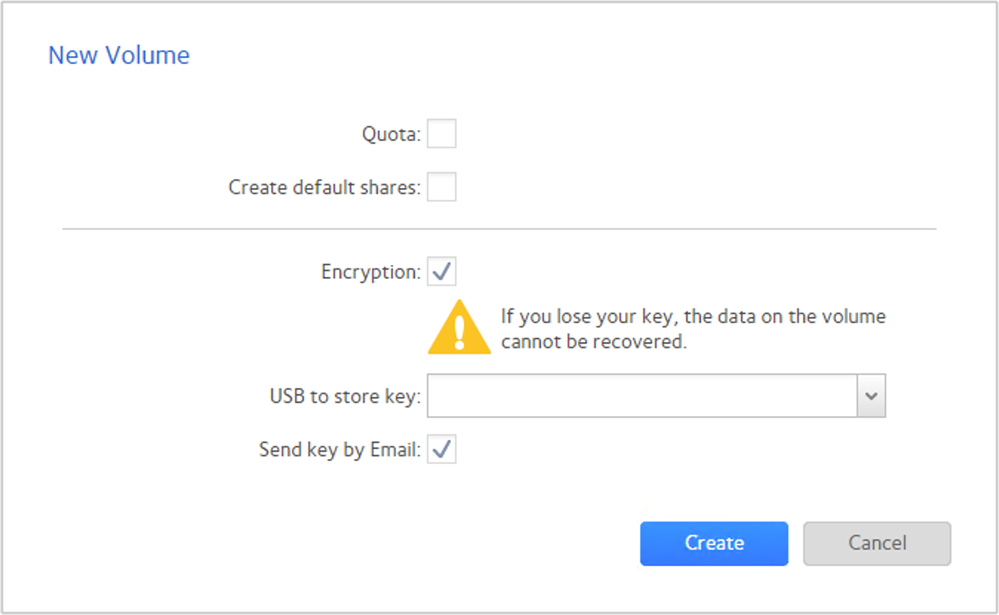Select the Encryption label text
This screenshot has height=615, width=999.
pos(370,272)
